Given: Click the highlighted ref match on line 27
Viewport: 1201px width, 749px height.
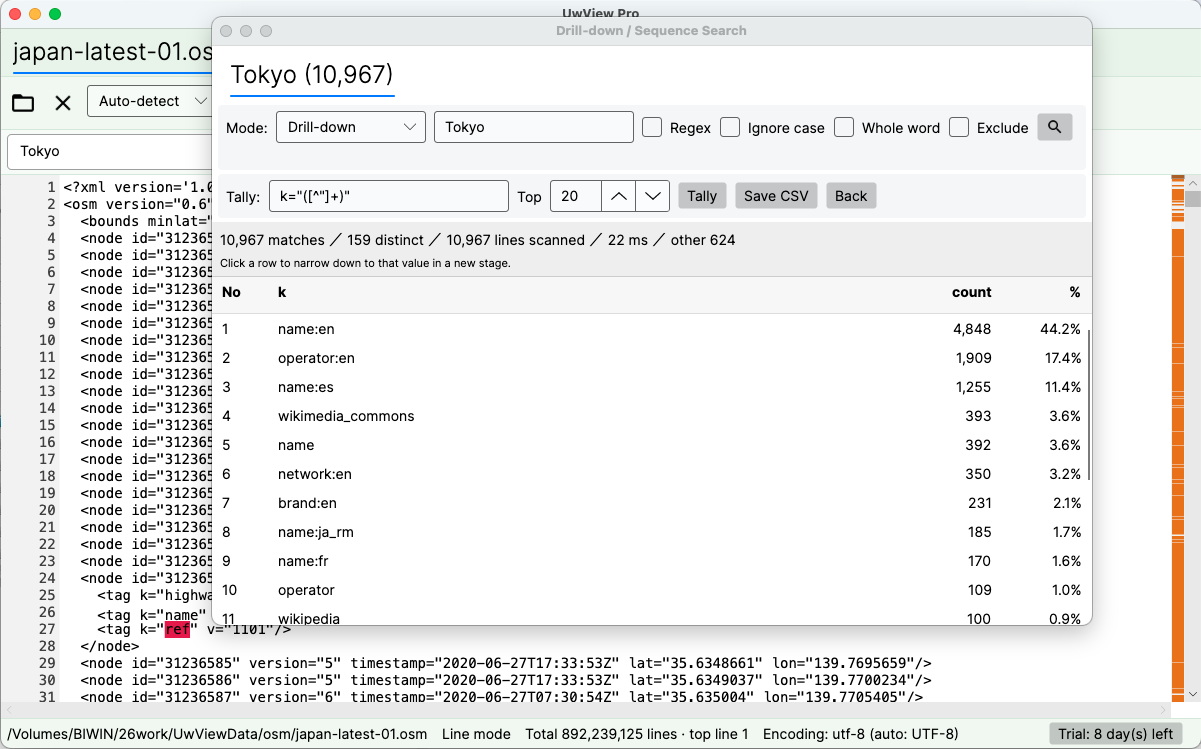Looking at the screenshot, I should tap(177, 629).
